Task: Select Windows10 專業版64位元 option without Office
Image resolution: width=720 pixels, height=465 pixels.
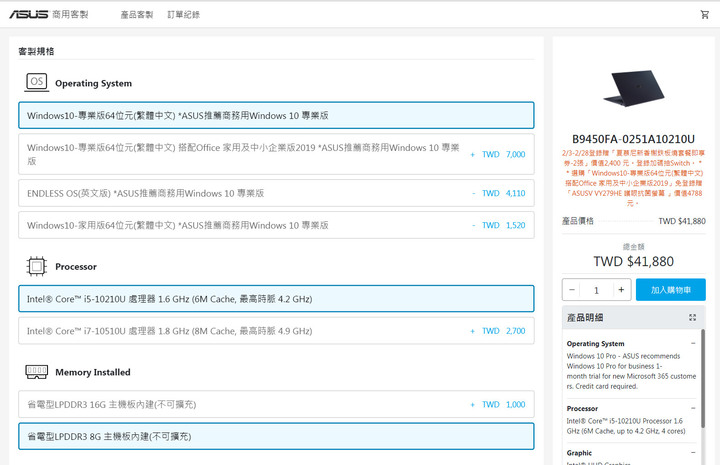Action: click(x=276, y=115)
